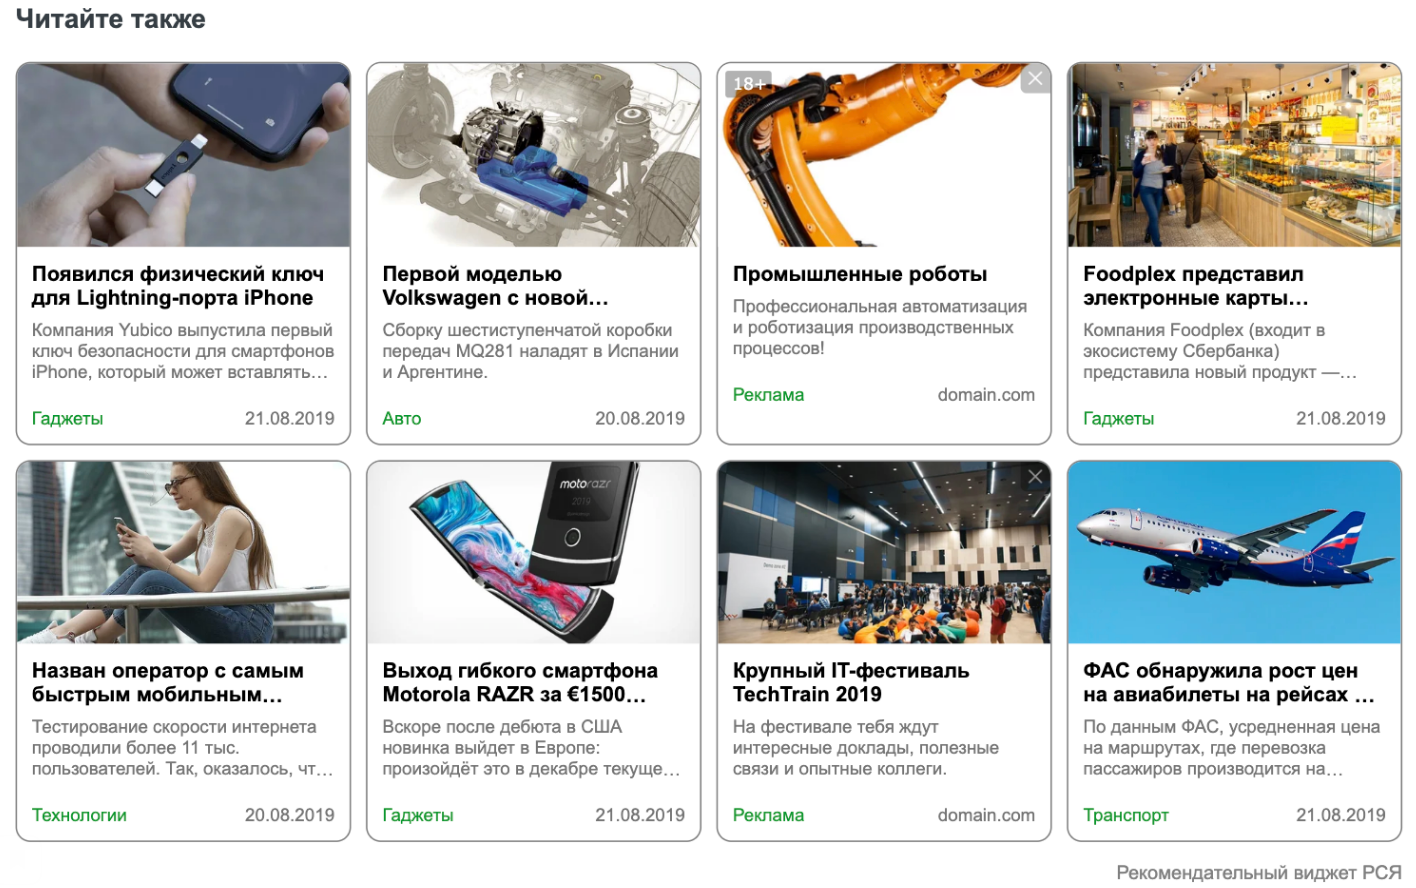Open headline Foodplex представил электронные карты
Viewport: 1416px width, 888px height.
tap(1196, 286)
